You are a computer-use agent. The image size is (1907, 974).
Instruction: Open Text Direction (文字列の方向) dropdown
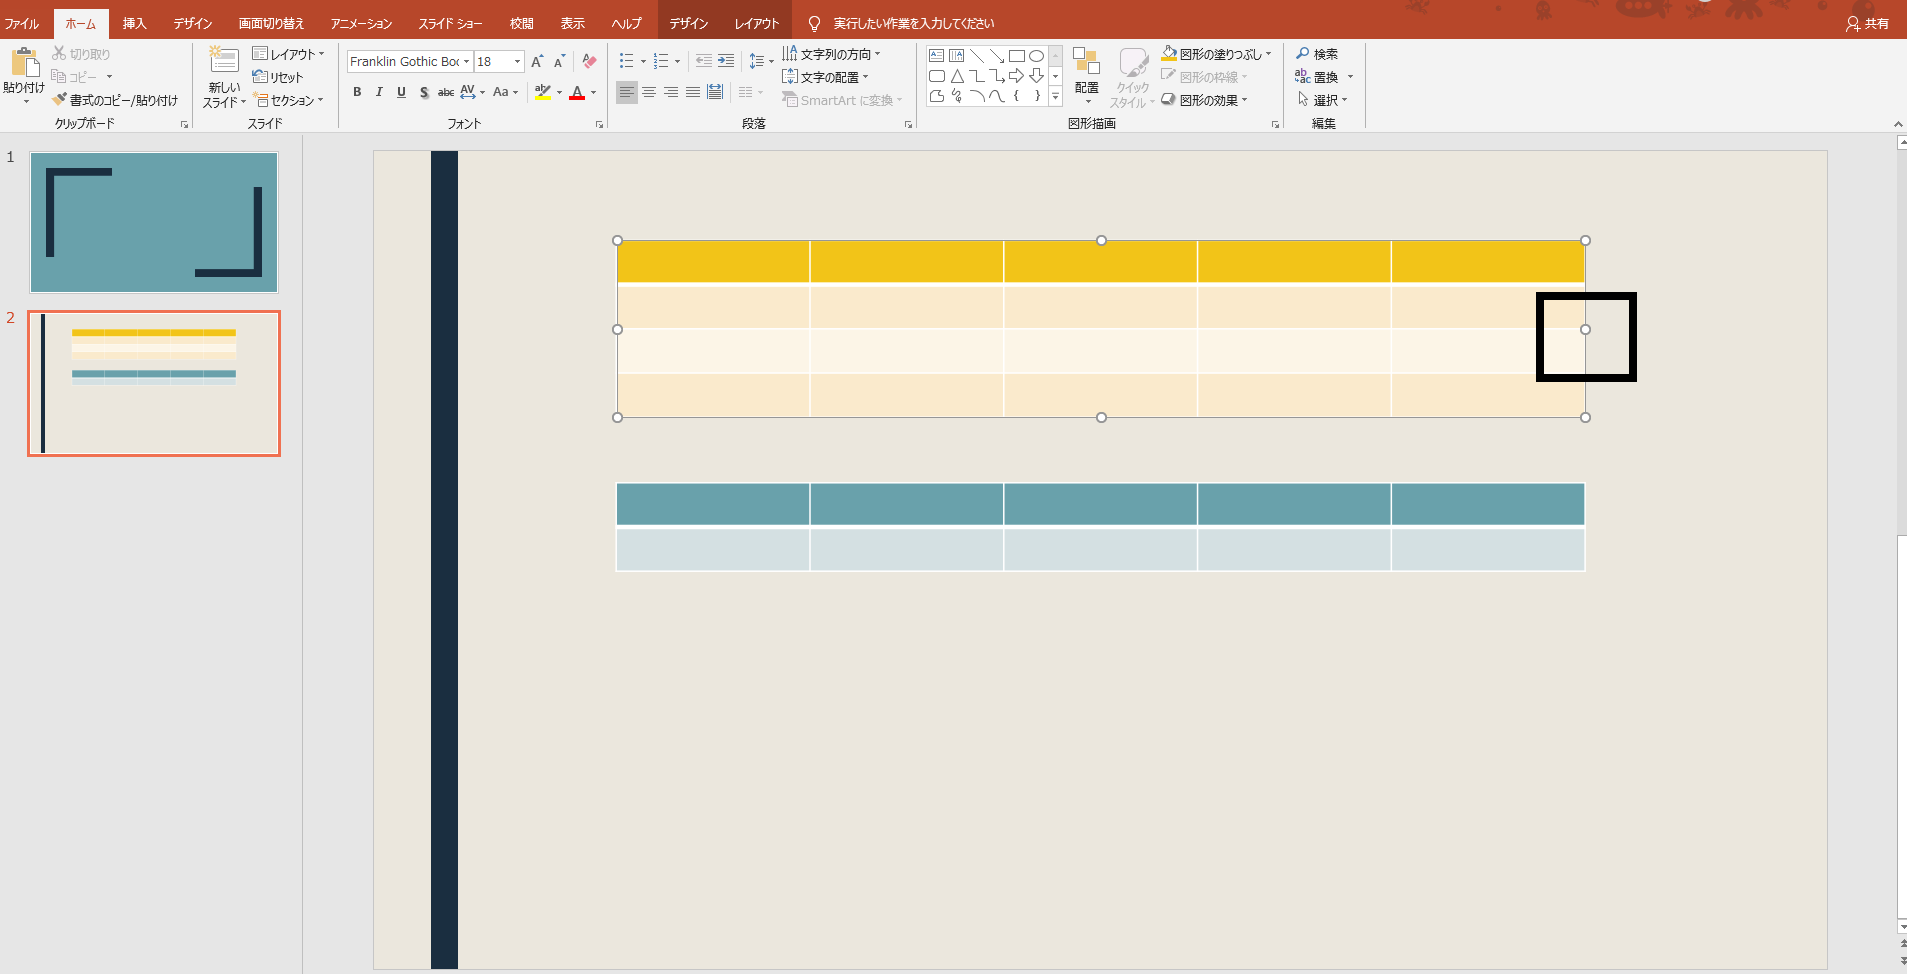(x=831, y=54)
